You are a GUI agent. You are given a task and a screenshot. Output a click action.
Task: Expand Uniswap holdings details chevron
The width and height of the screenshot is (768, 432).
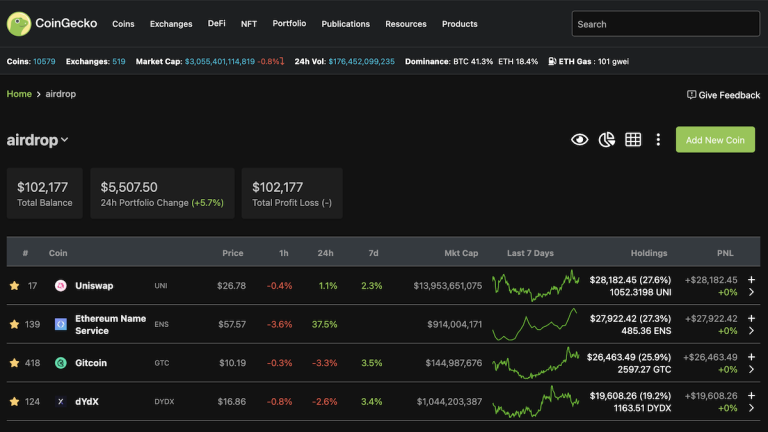click(751, 292)
